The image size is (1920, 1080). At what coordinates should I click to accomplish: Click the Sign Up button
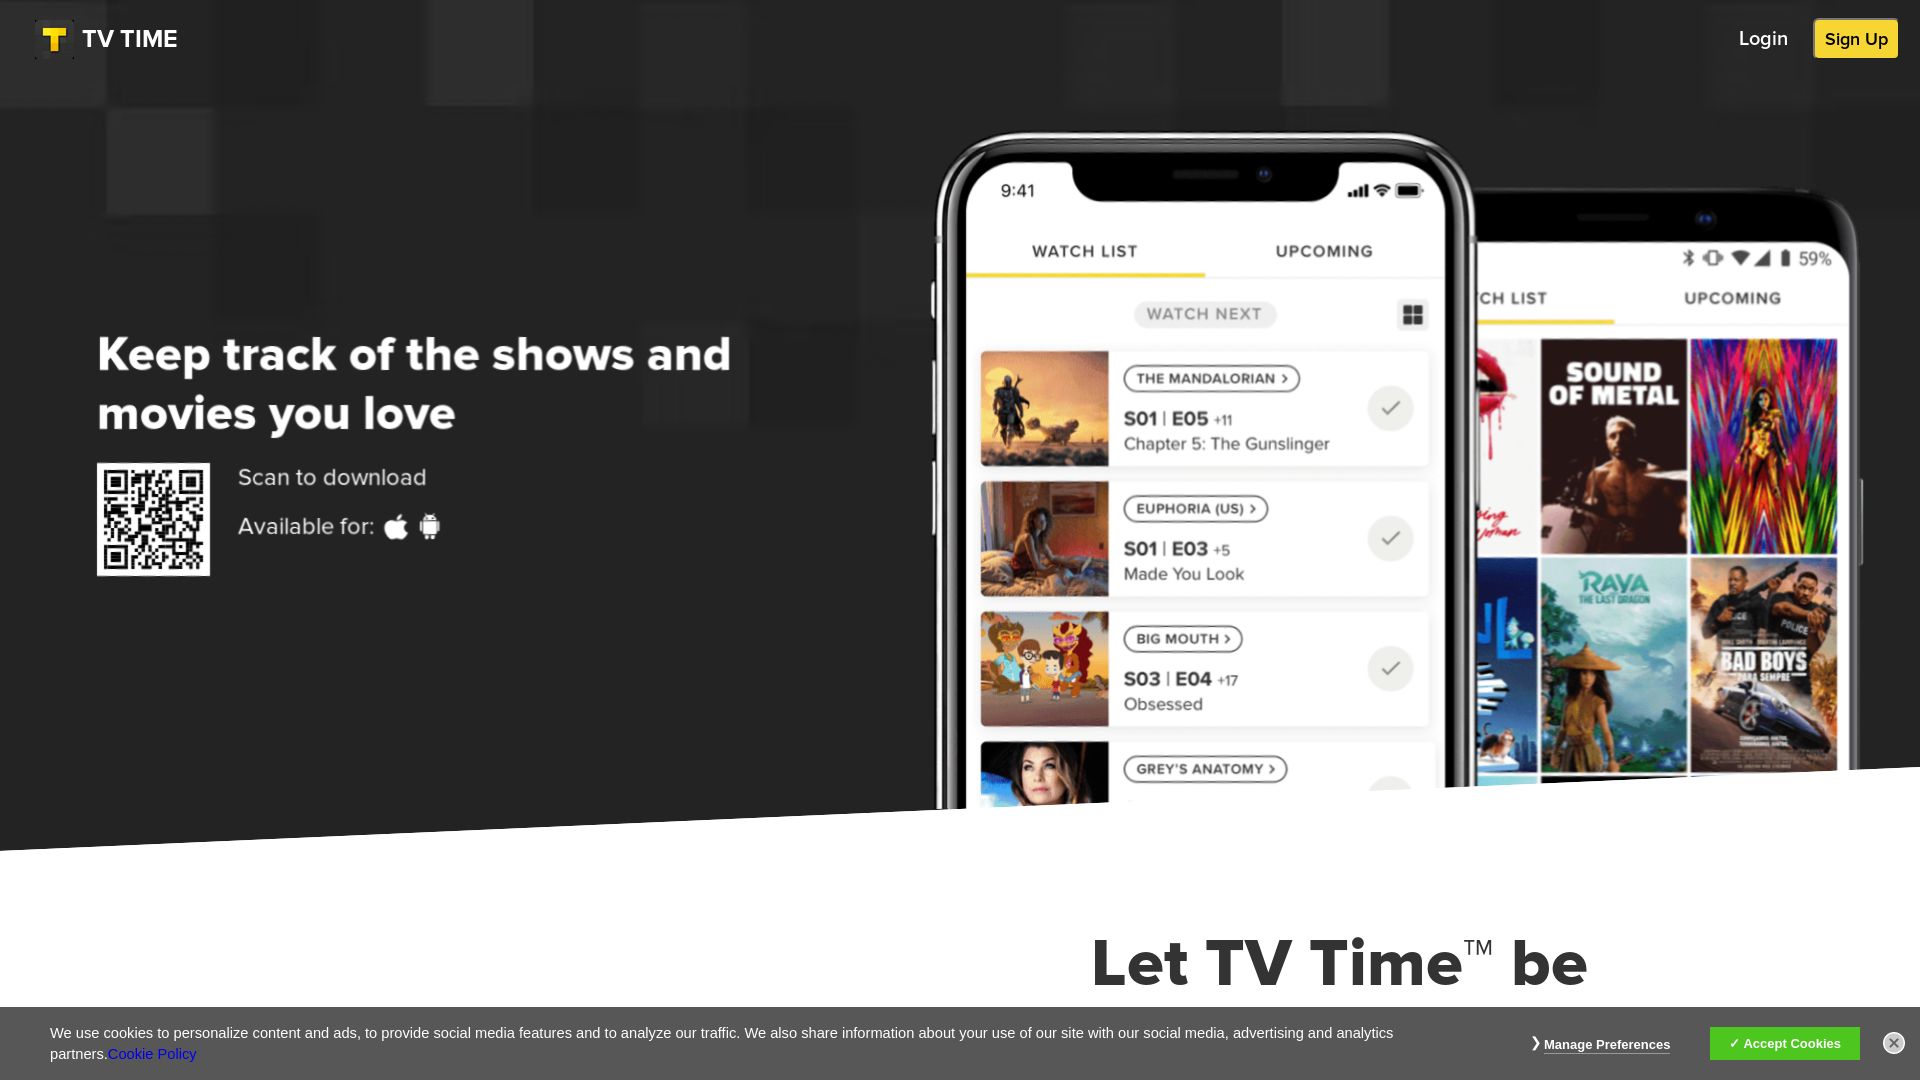coord(1855,38)
